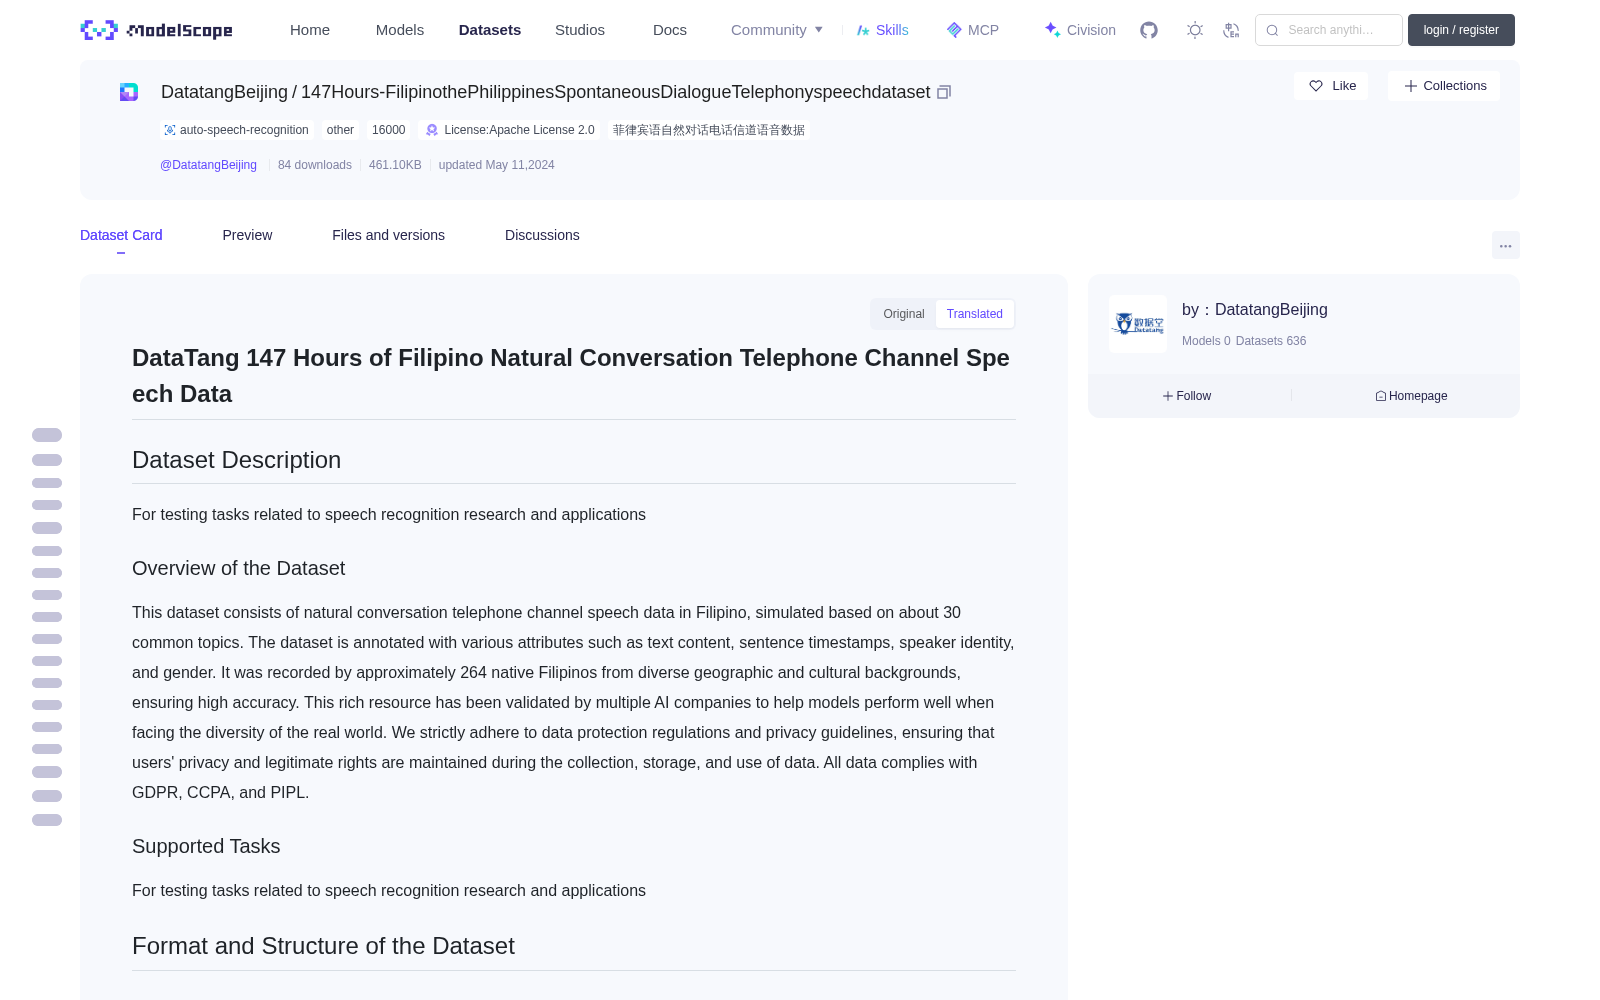The height and width of the screenshot is (1000, 1600).
Task: Click the Civision sparkle icon
Action: coord(1052,30)
